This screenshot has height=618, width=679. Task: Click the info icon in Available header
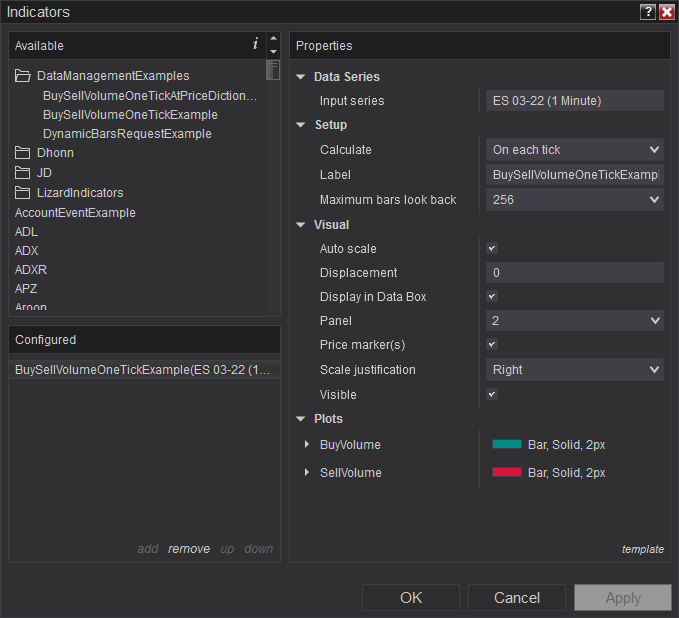tap(255, 44)
